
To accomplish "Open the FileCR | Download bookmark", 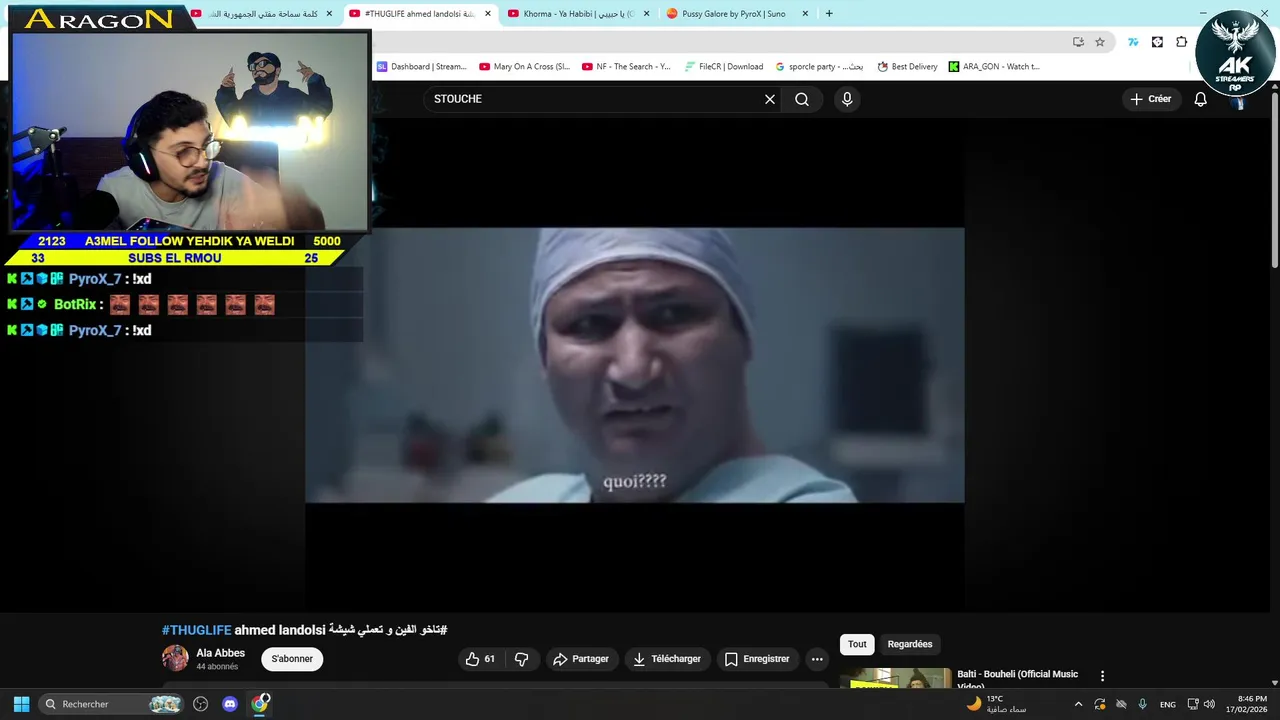I will pyautogui.click(x=724, y=67).
